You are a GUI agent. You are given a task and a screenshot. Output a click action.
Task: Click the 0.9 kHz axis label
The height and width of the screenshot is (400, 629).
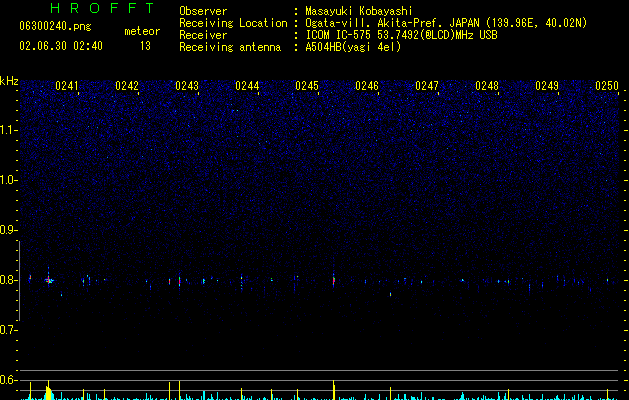click(x=8, y=230)
